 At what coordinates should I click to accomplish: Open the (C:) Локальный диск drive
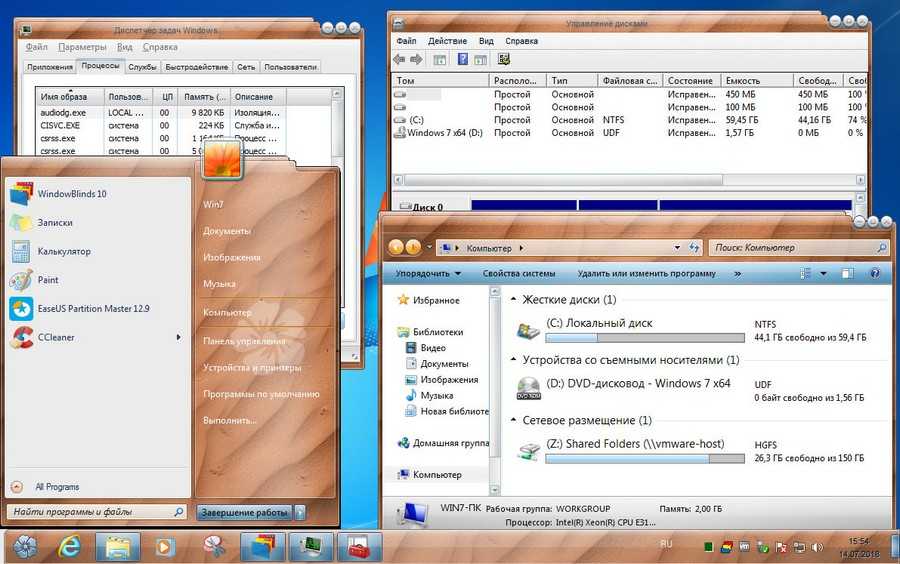click(598, 323)
